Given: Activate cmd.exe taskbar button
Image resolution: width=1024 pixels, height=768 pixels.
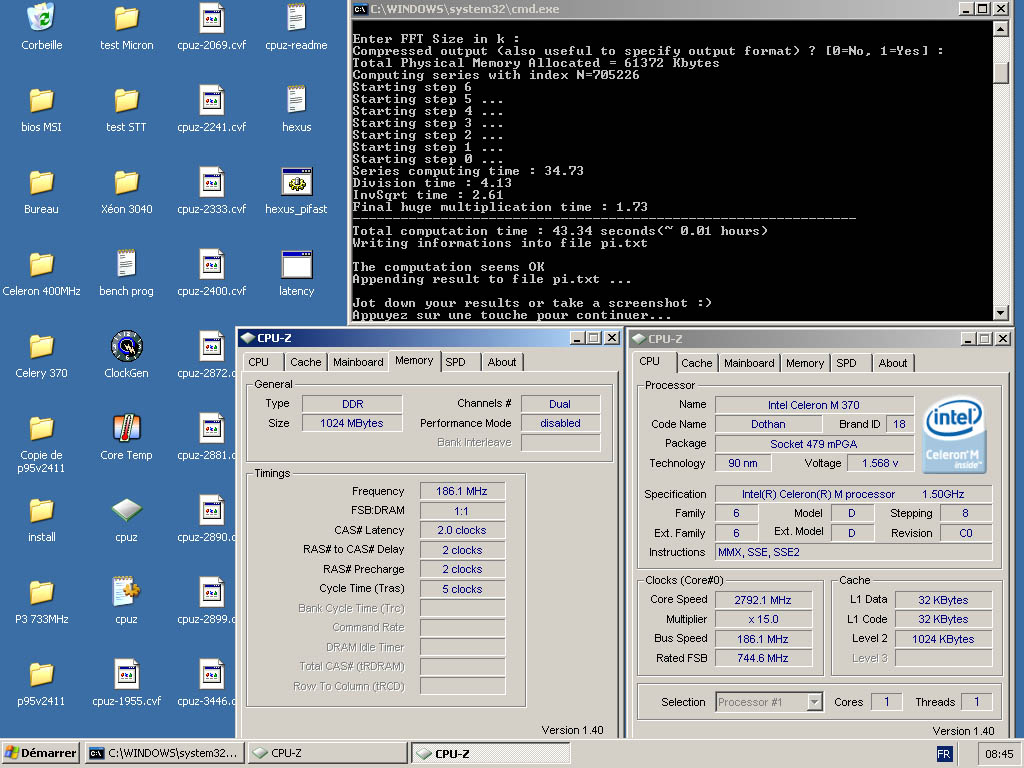Looking at the screenshot, I should point(165,753).
